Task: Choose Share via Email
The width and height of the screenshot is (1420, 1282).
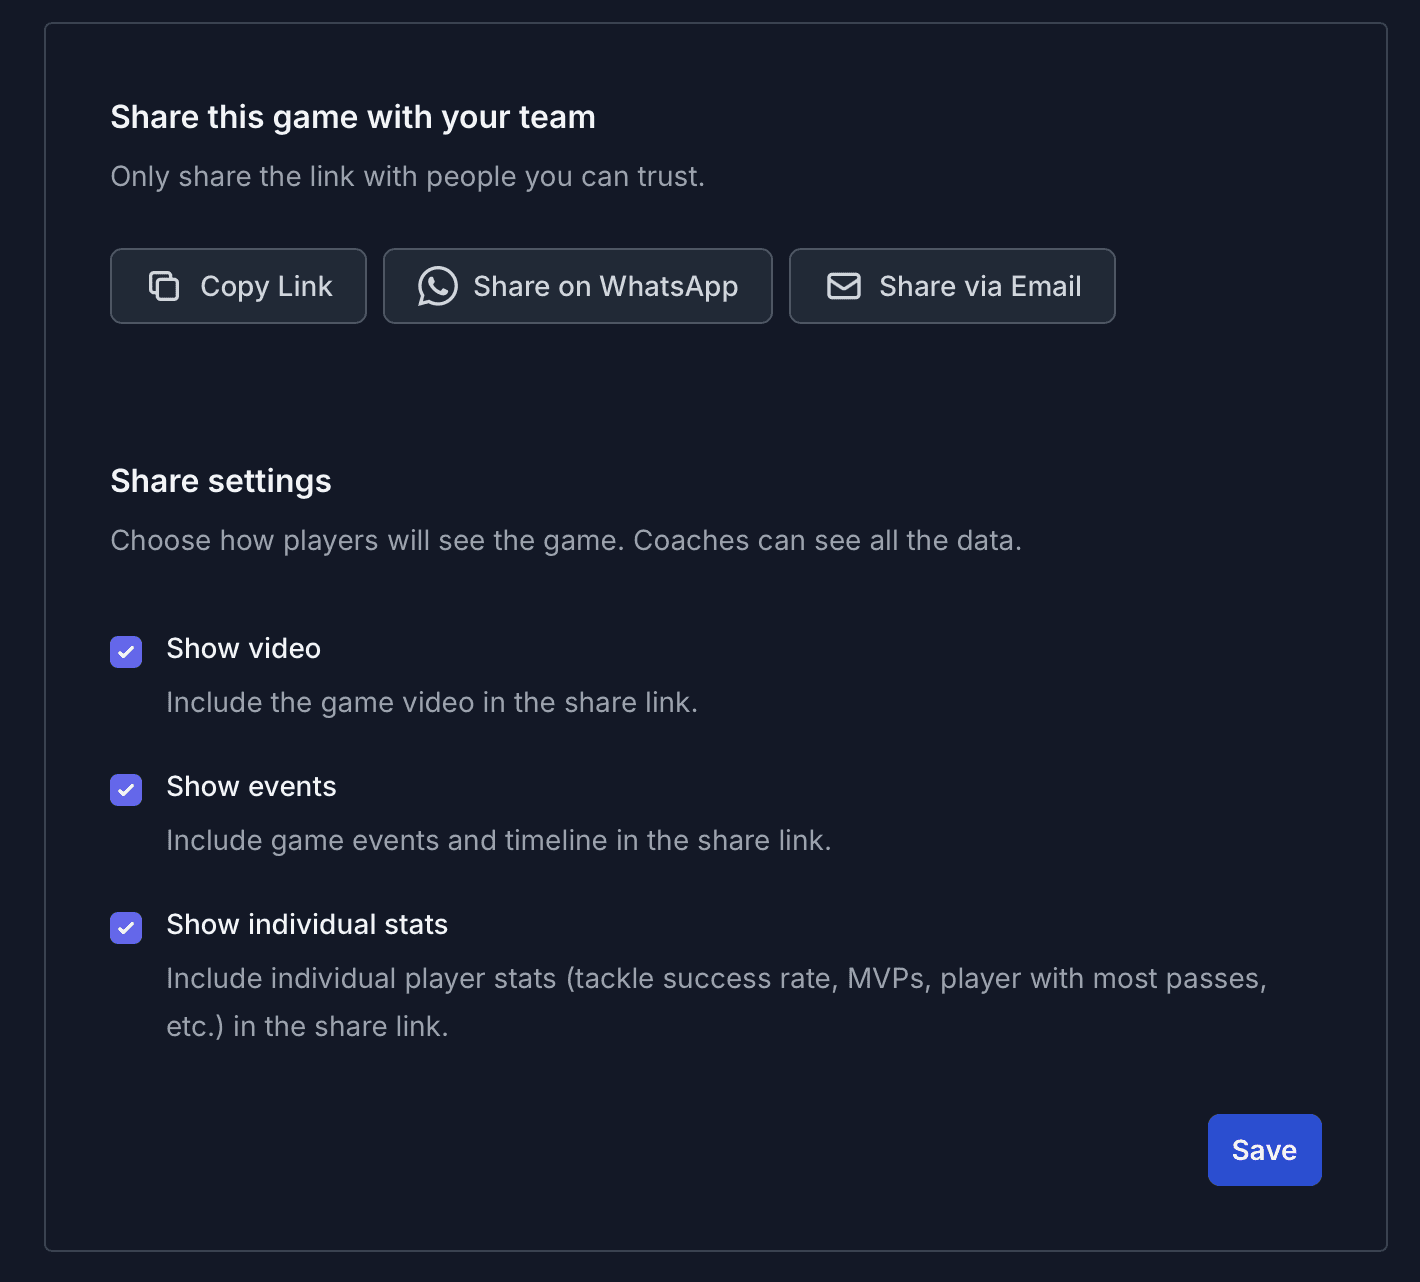Action: click(x=952, y=286)
